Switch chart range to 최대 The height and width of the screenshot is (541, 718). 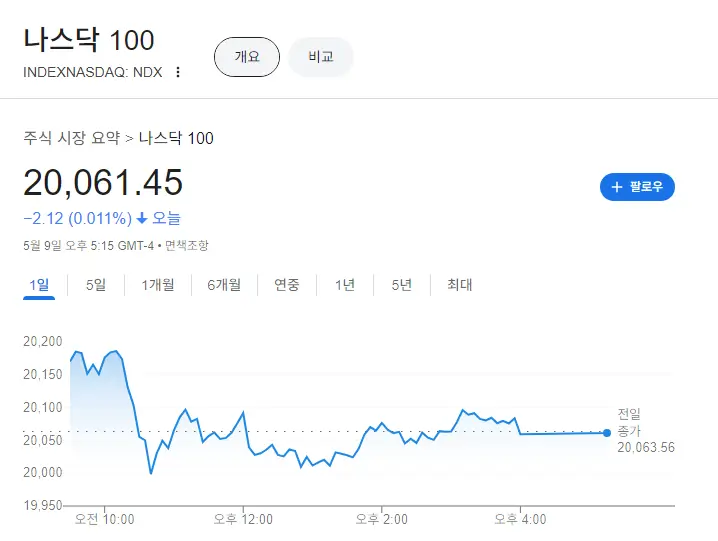click(x=460, y=285)
